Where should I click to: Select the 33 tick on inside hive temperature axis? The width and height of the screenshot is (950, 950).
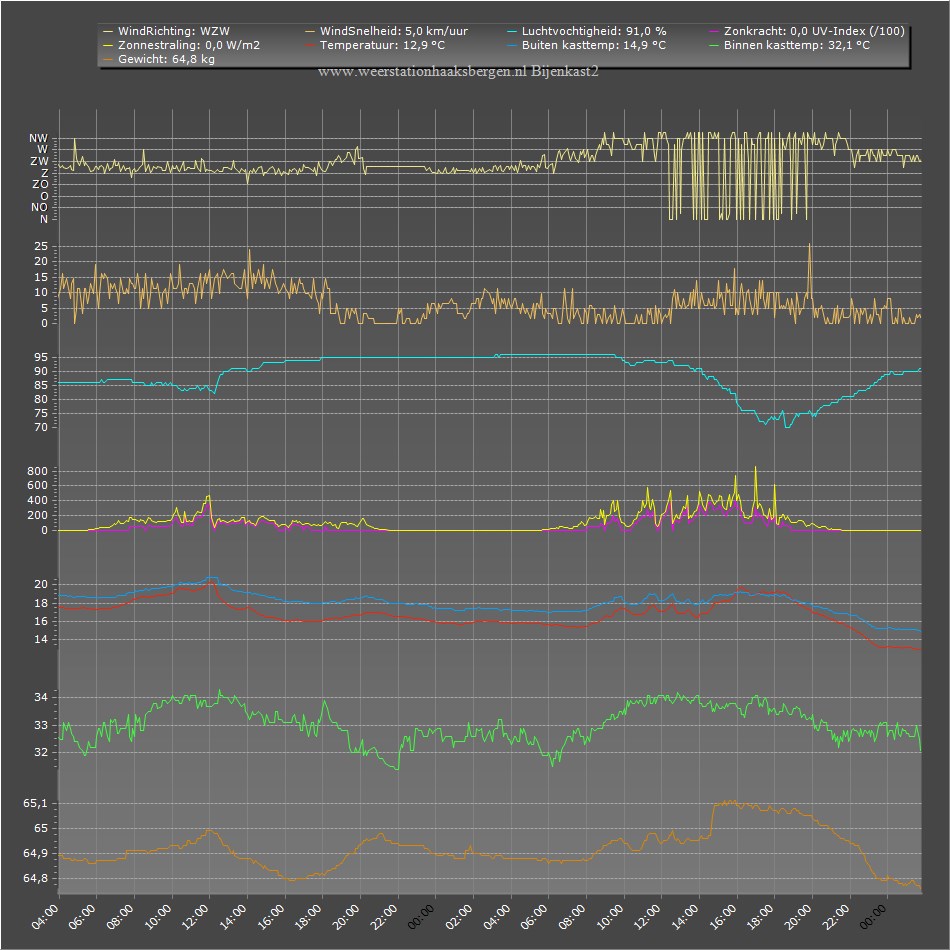(41, 725)
